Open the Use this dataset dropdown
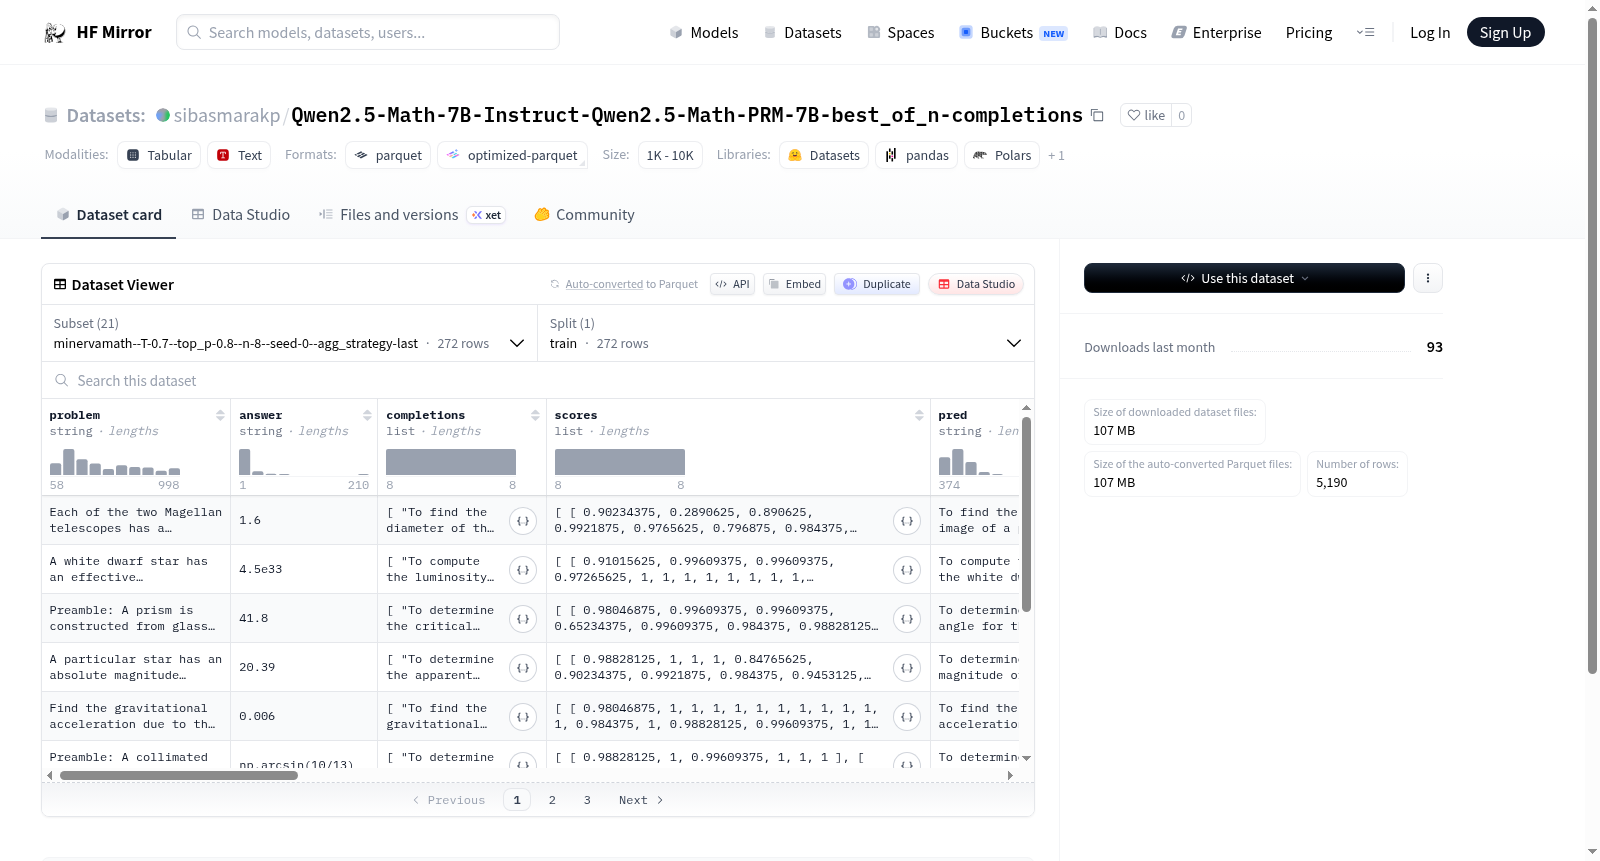Screen dimensions: 1600x861 1244,278
